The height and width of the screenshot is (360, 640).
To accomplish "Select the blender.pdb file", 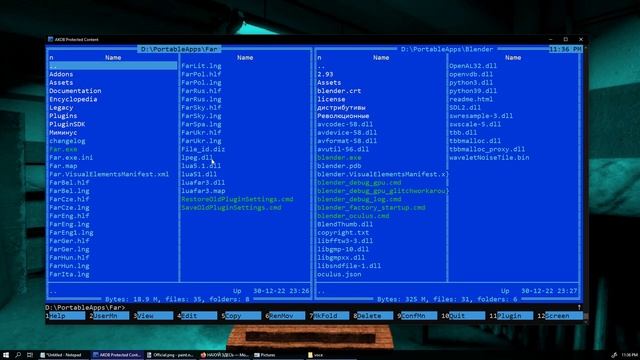I will tap(339, 166).
